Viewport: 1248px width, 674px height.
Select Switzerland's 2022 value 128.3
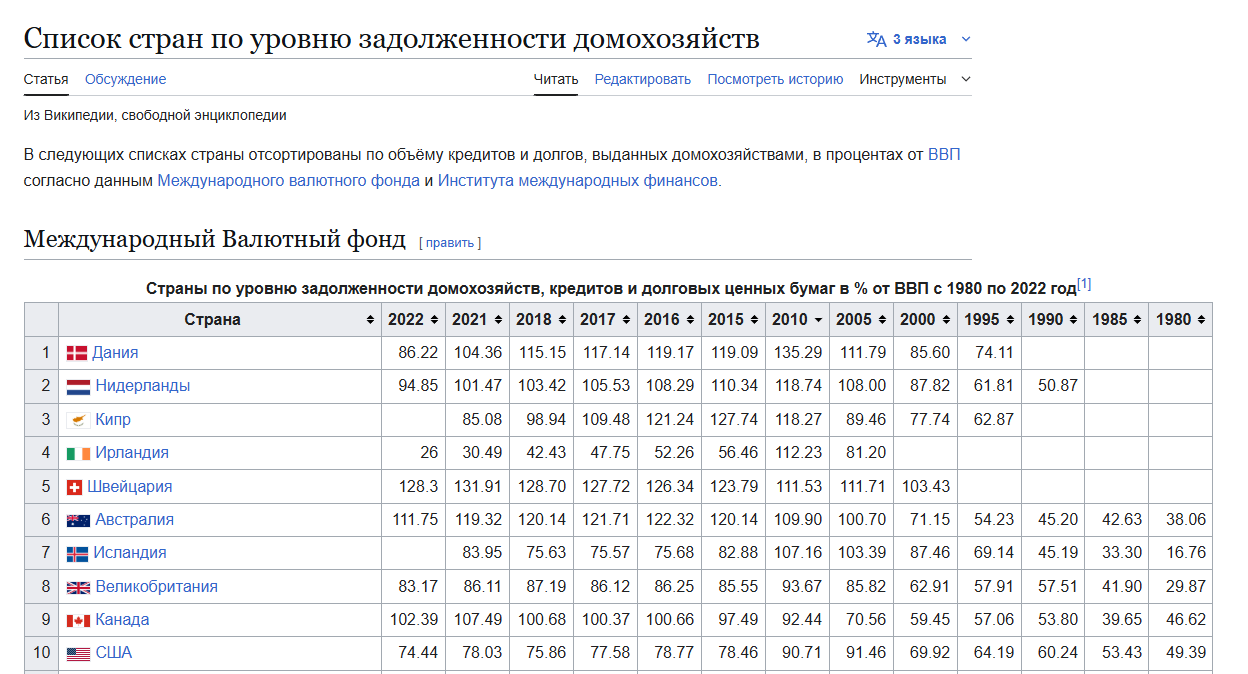[x=419, y=487]
